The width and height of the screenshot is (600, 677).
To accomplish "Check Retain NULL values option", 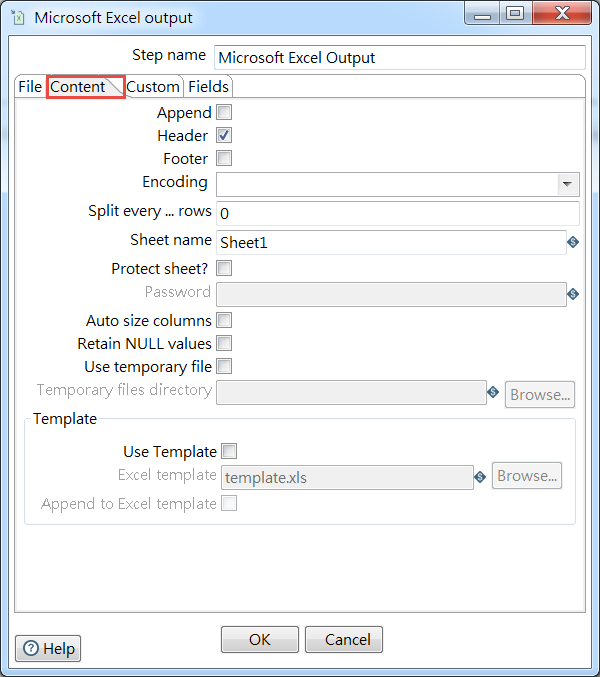I will (224, 343).
